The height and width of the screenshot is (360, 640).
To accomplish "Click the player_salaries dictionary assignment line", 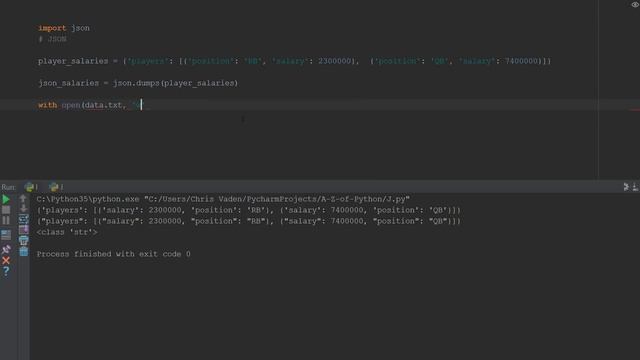I will 294,61.
